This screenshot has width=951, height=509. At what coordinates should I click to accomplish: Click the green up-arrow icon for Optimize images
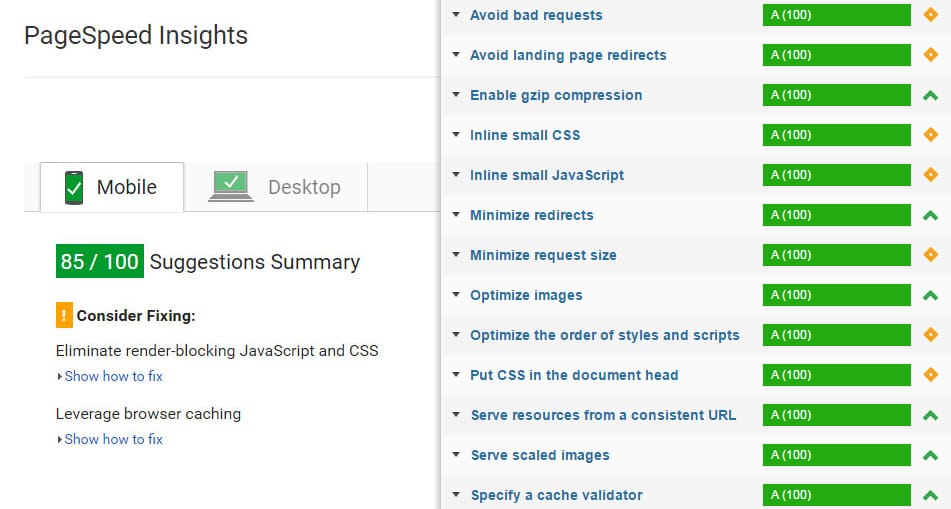930,295
